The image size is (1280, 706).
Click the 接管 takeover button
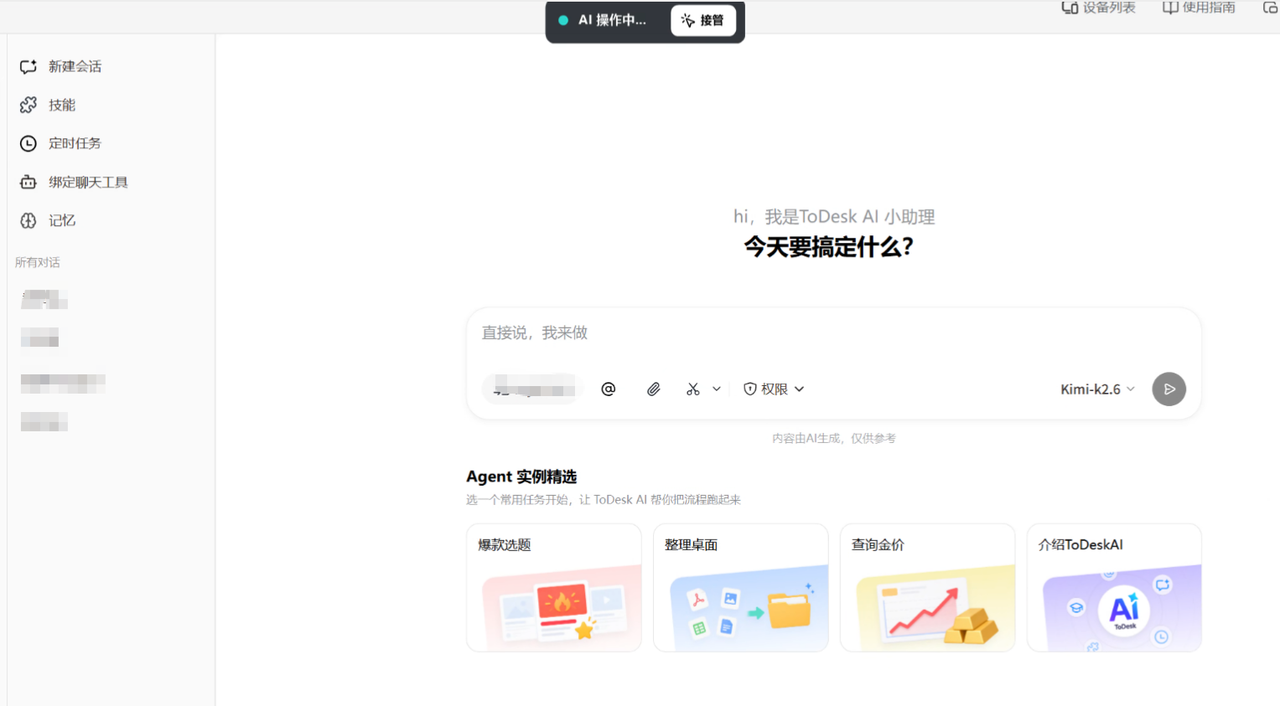703,20
